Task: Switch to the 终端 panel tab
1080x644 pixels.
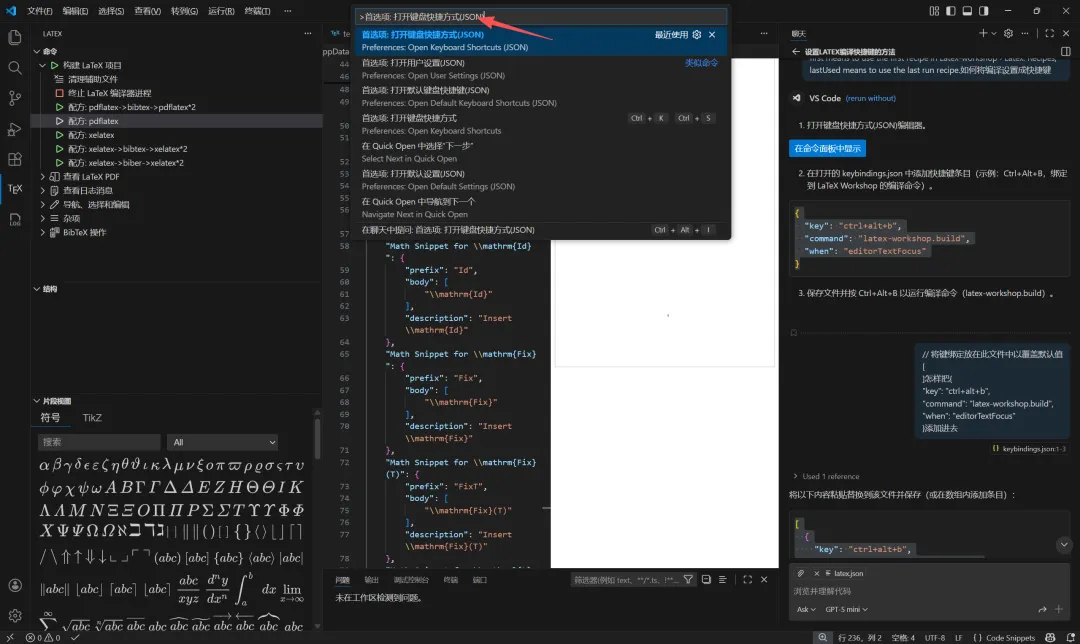Action: (x=450, y=580)
